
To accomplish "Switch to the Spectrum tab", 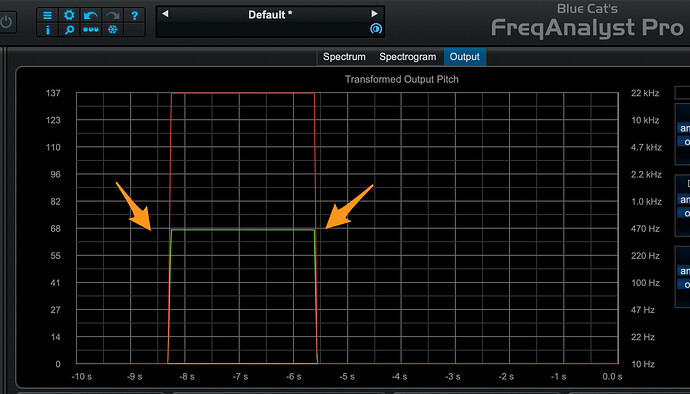I will [x=344, y=57].
